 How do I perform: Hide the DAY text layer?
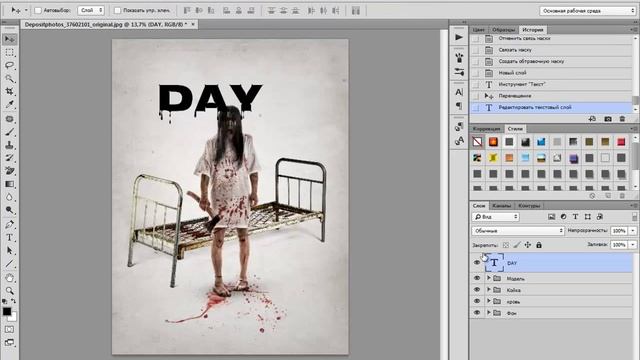476,263
